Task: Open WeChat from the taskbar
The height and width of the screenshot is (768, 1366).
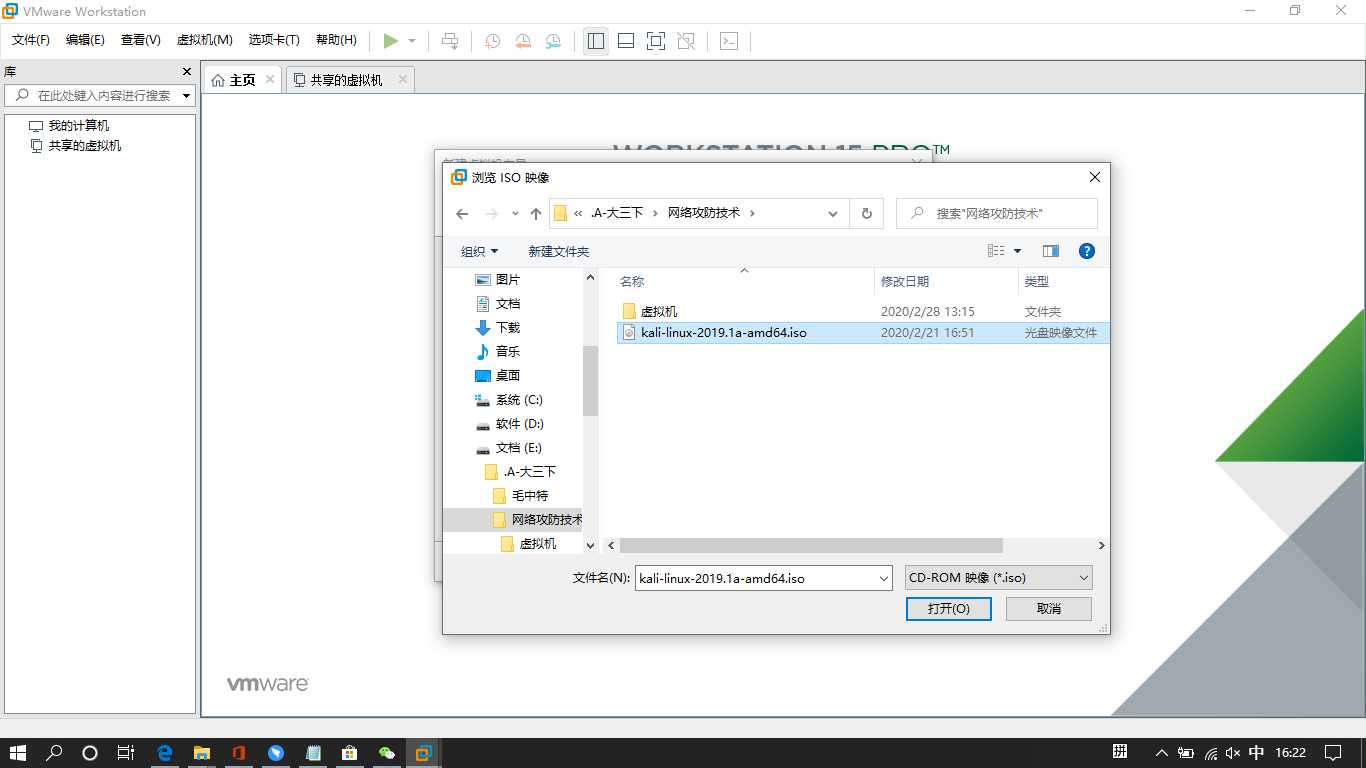Action: click(x=386, y=753)
